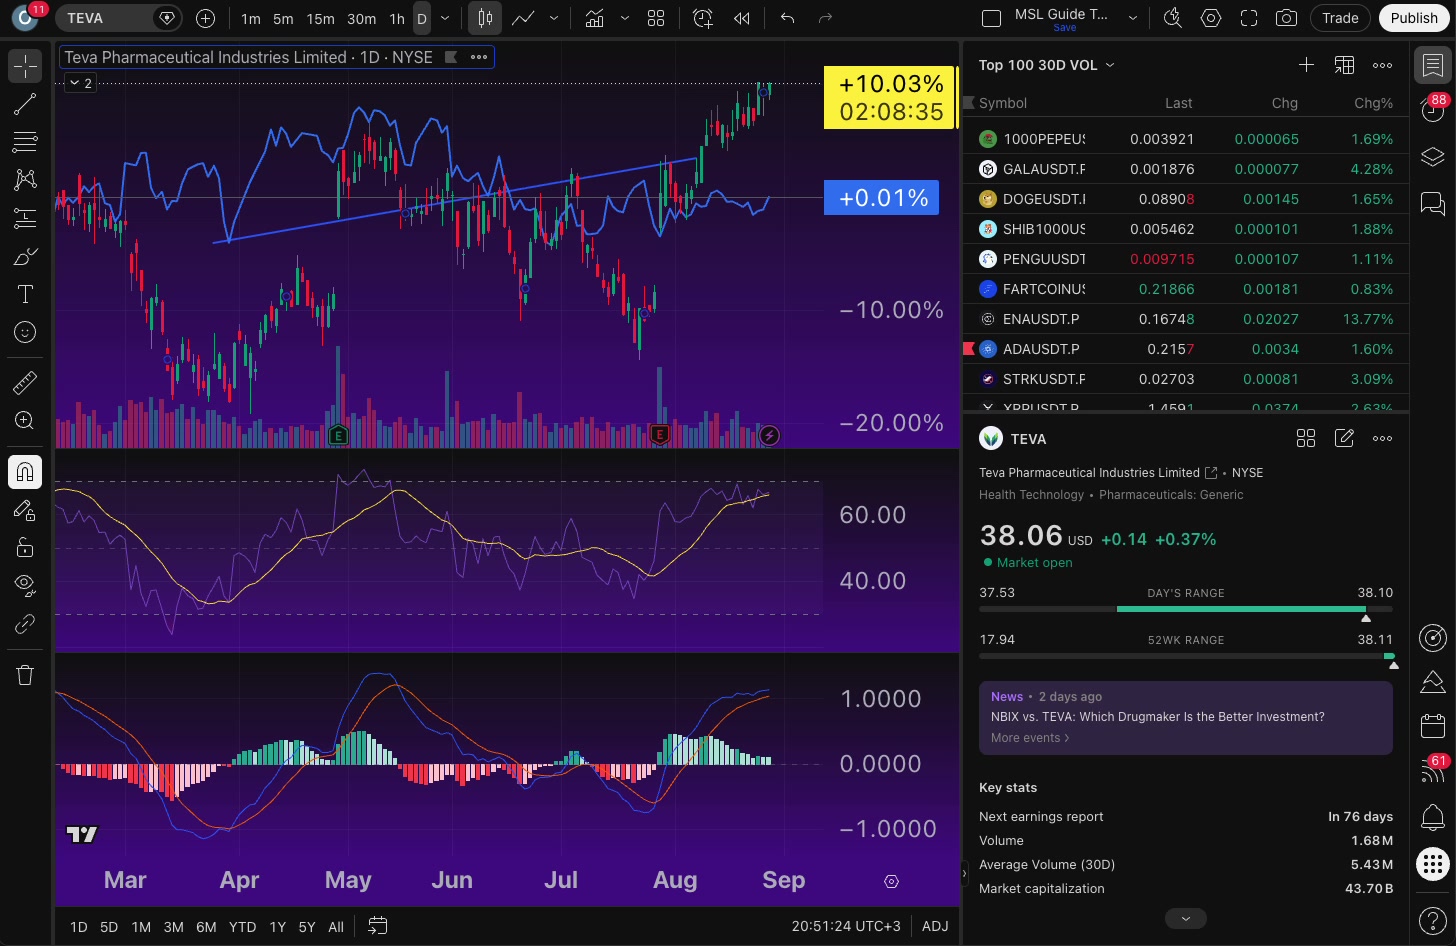Image resolution: width=1456 pixels, height=946 pixels.
Task: Toggle hide all drawings eye icon
Action: pyautogui.click(x=25, y=585)
